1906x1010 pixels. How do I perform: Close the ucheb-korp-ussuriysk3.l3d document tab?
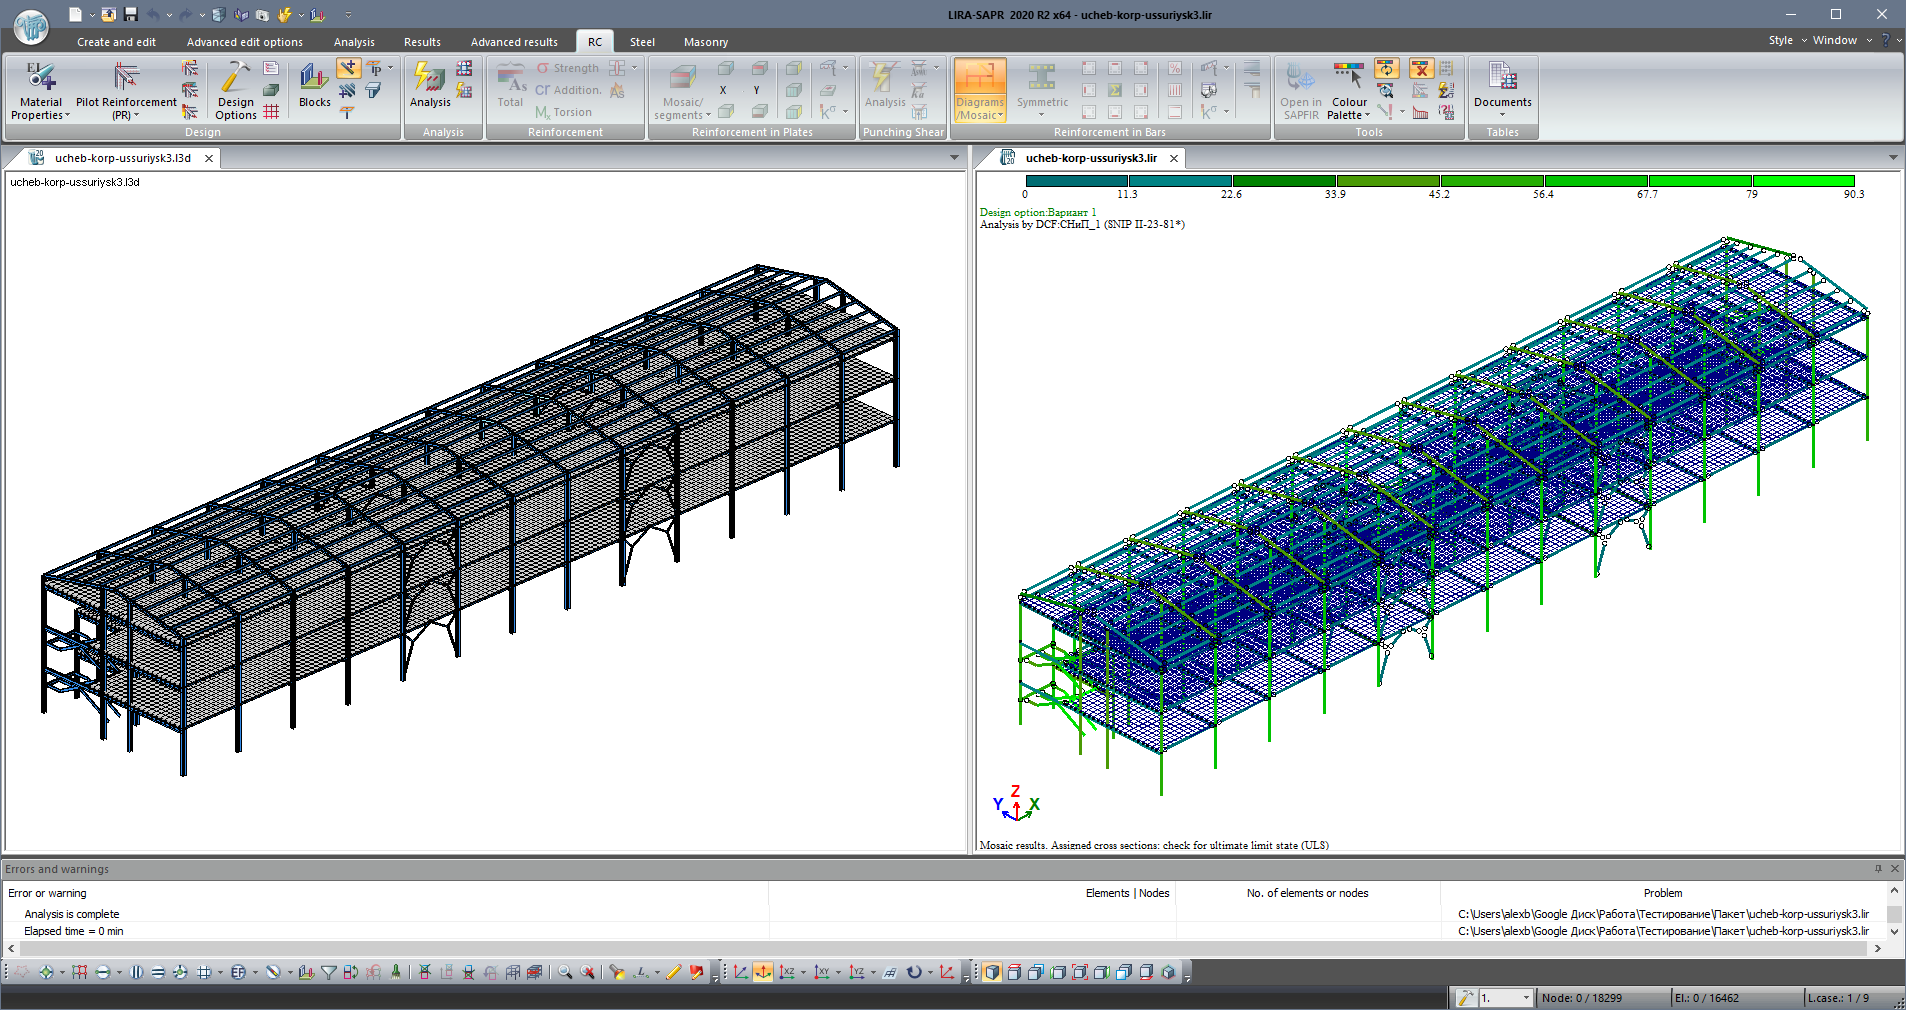point(209,158)
